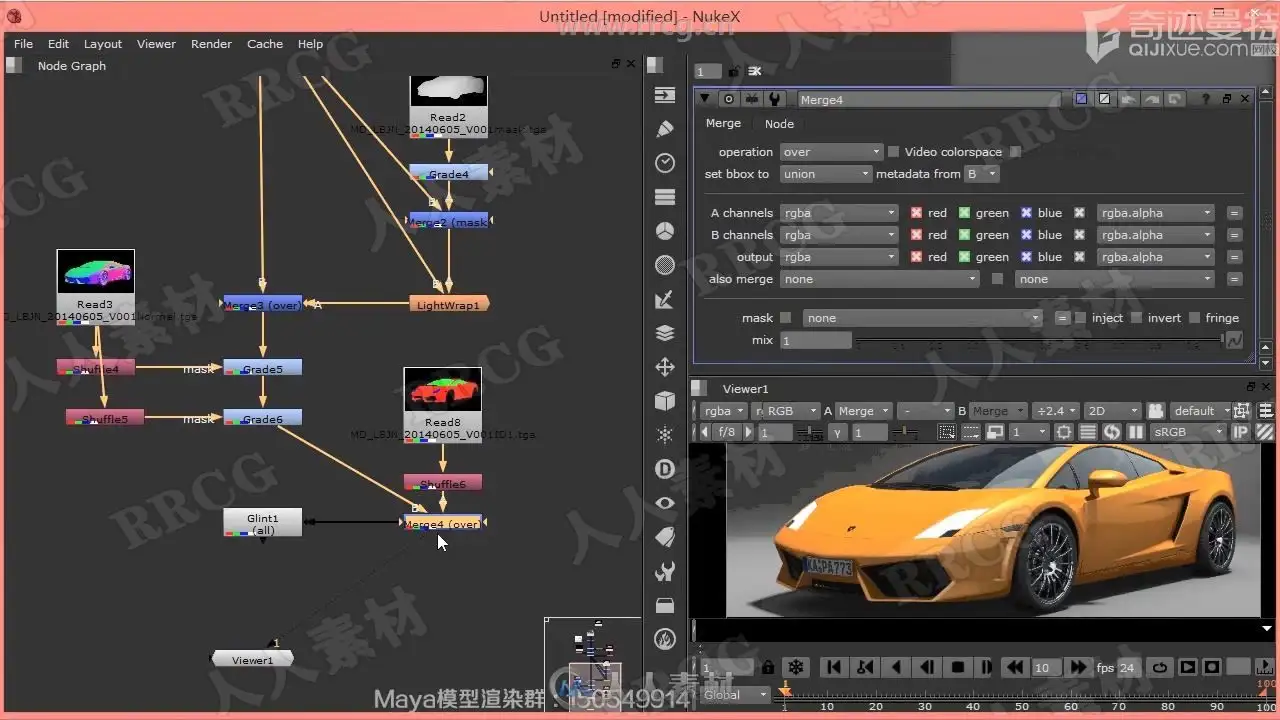
Task: Open the Views eye toolbar menu
Action: click(x=665, y=503)
